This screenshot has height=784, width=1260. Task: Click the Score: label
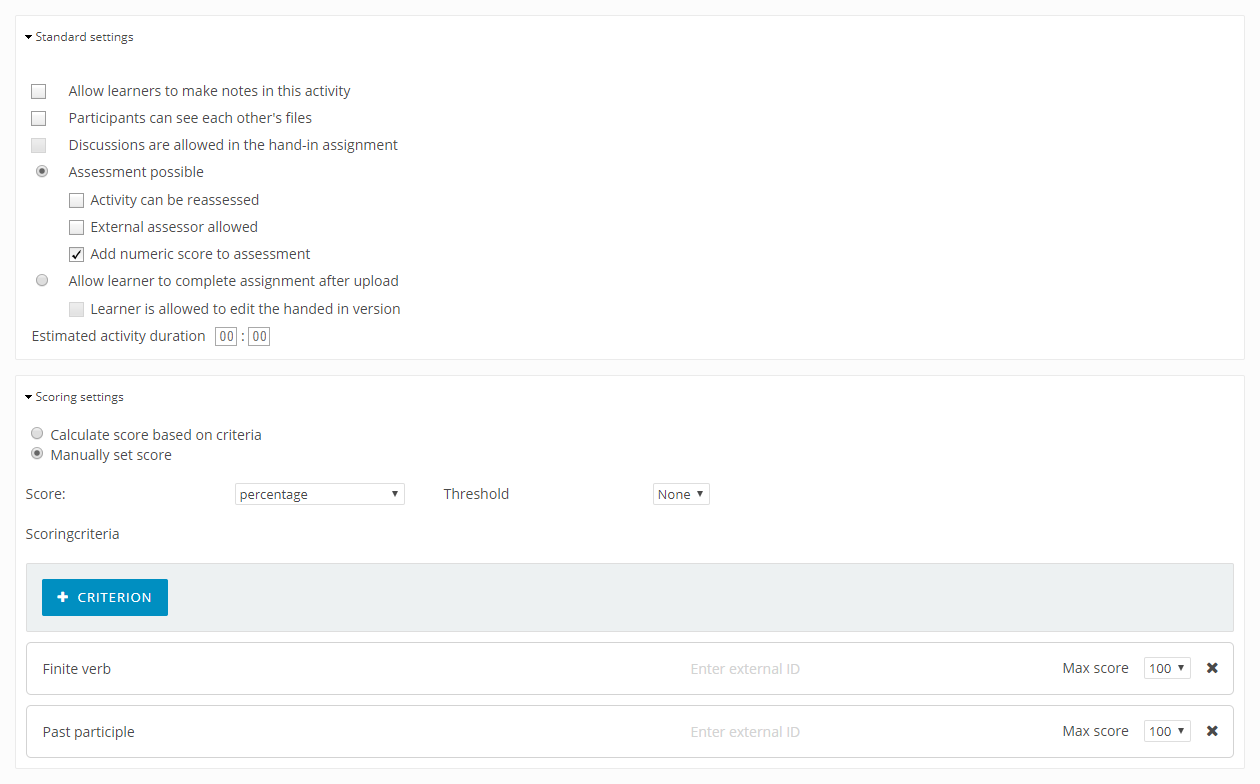[46, 494]
